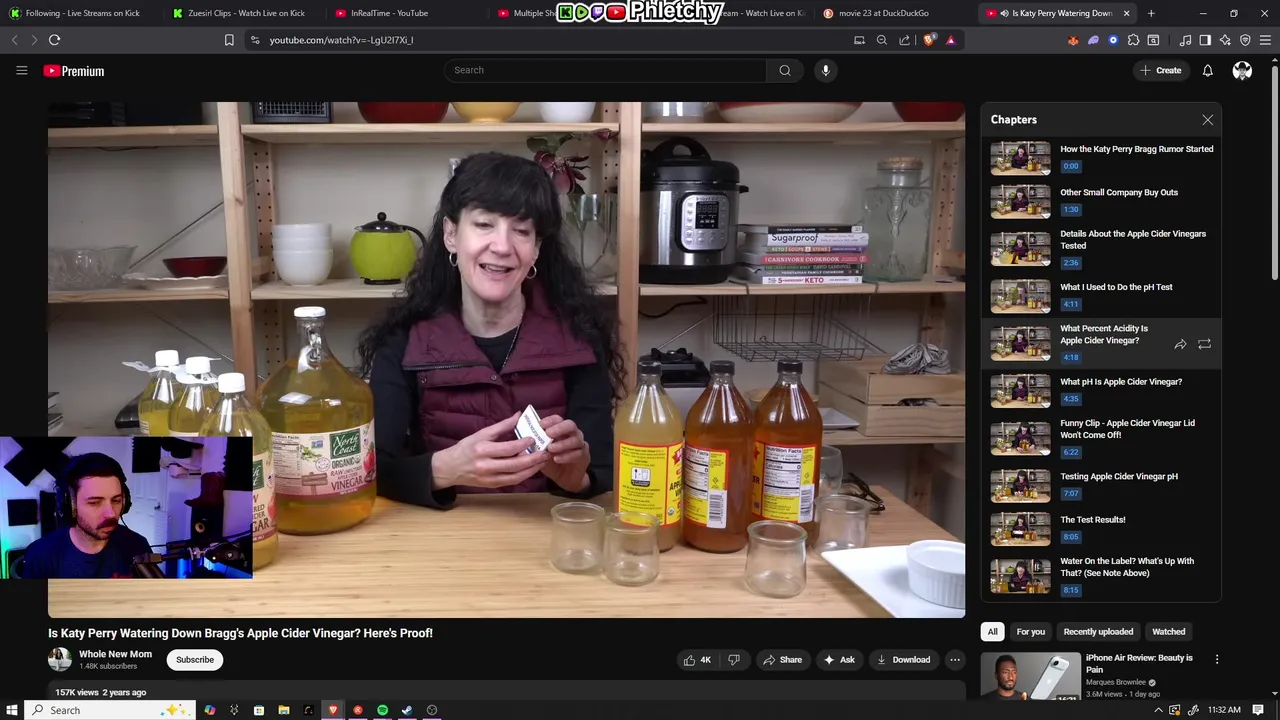This screenshot has width=1280, height=720.
Task: Share this page via address bar icon
Action: [x=904, y=40]
